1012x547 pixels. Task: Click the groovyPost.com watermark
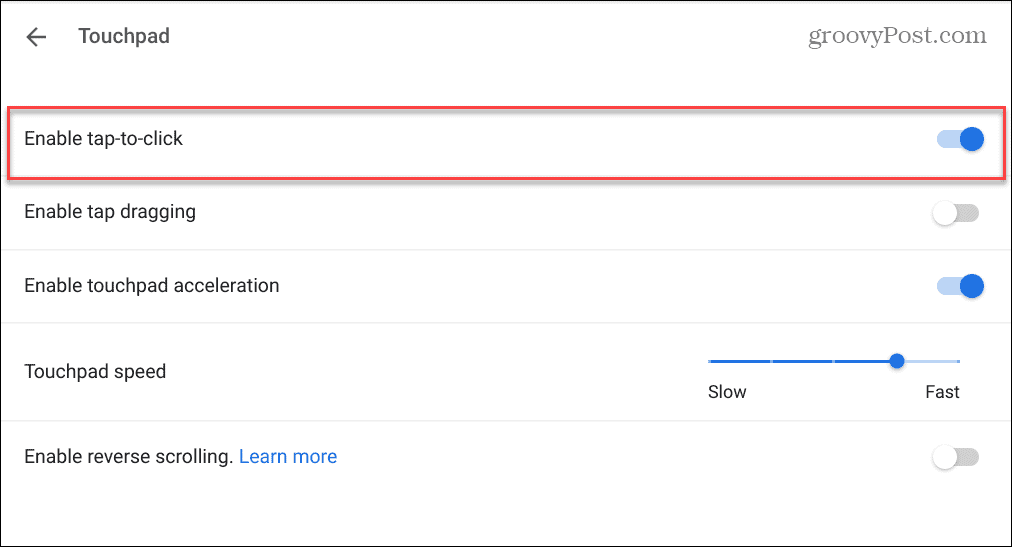tap(897, 36)
